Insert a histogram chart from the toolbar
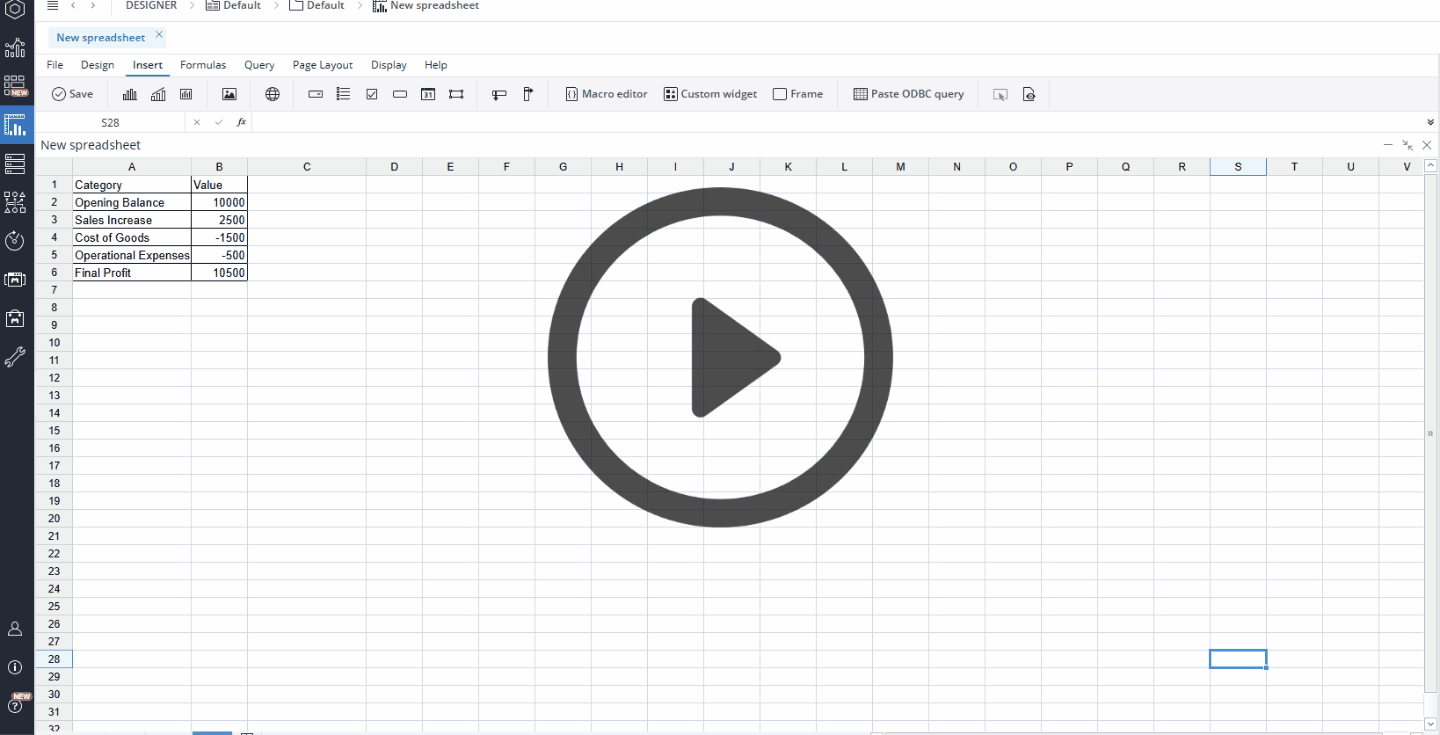This screenshot has width=1440, height=735. 185,93
